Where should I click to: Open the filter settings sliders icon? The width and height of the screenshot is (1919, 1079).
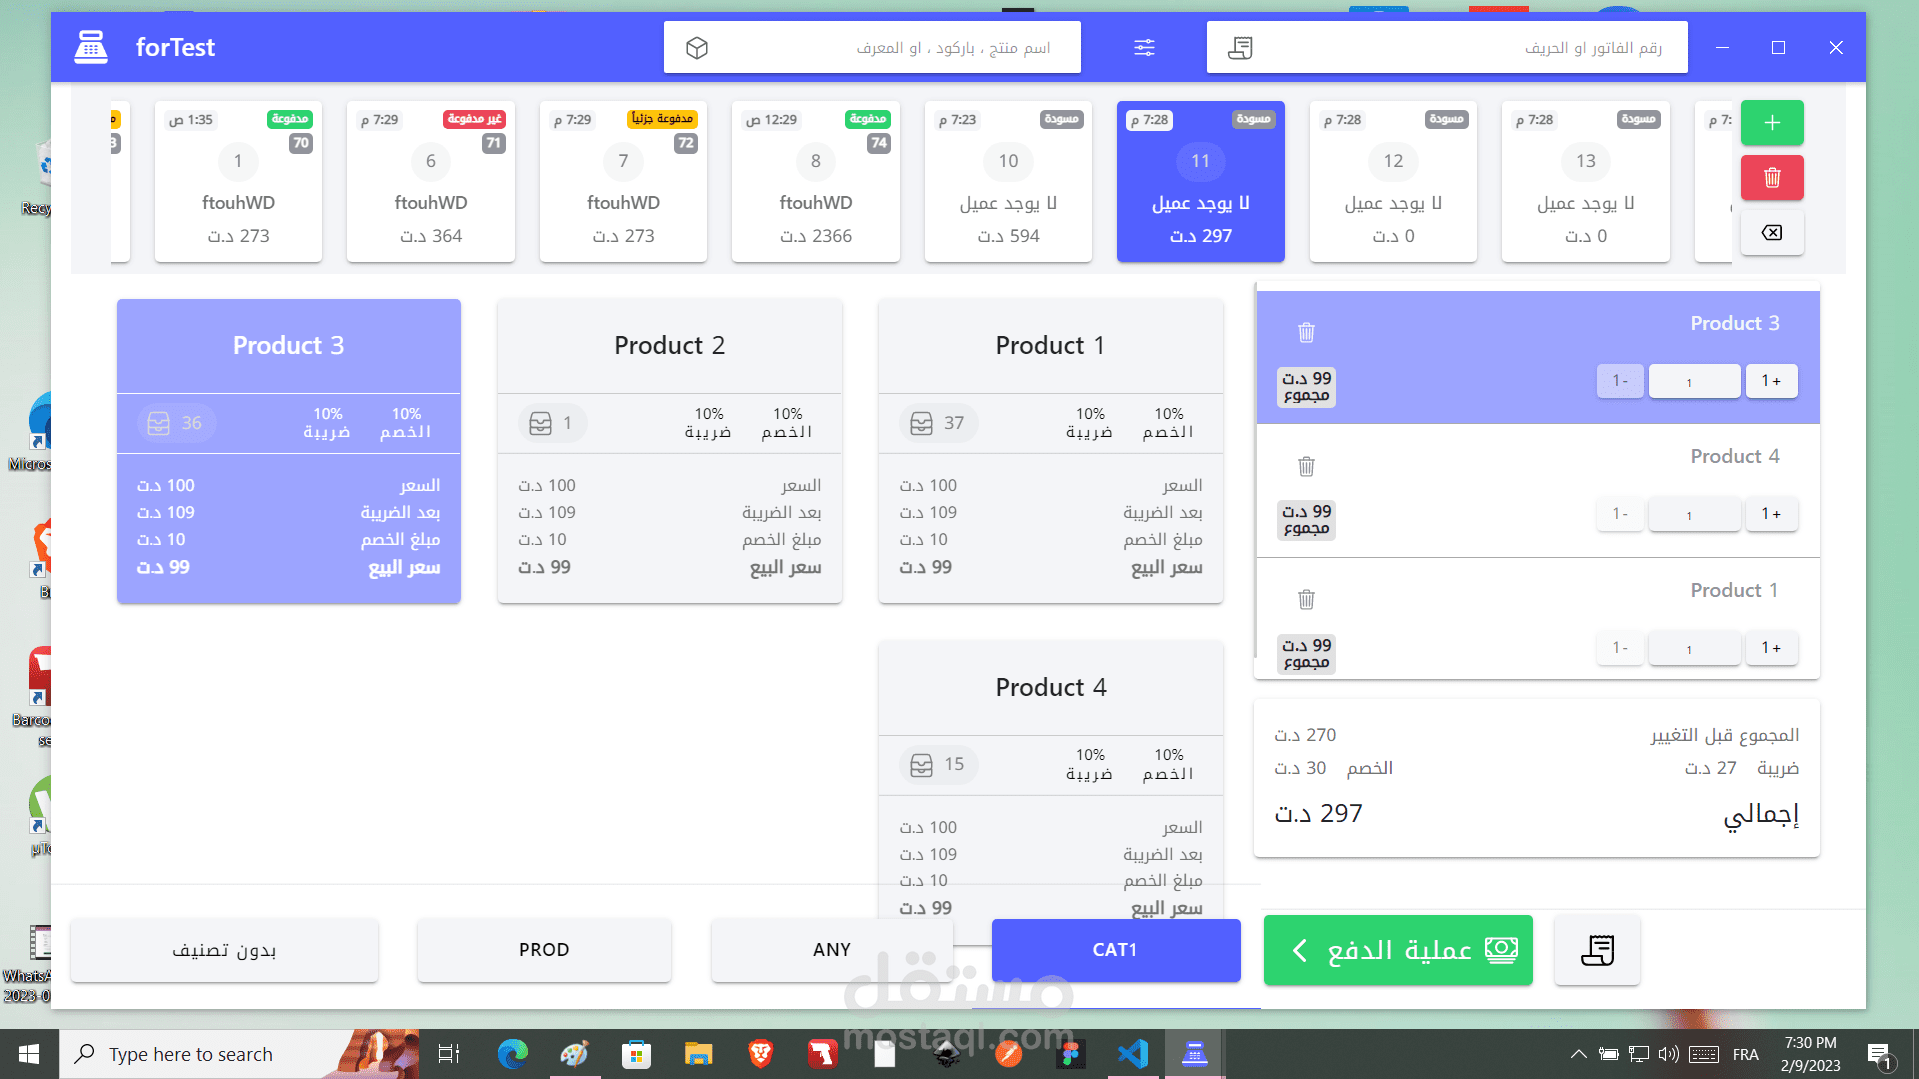(1144, 47)
